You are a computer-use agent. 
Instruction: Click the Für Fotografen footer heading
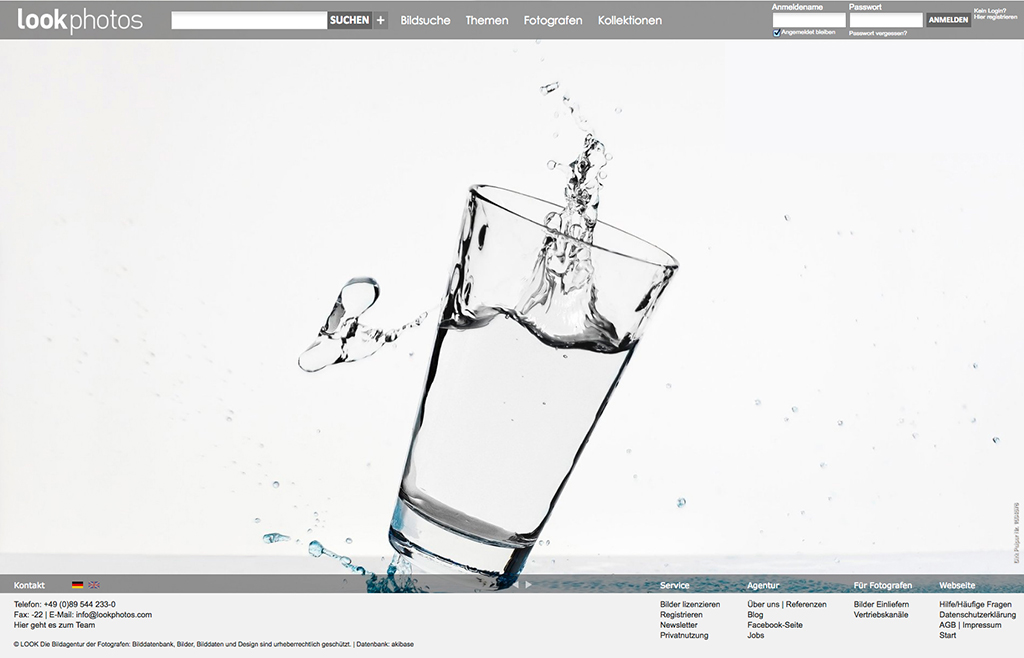click(882, 585)
